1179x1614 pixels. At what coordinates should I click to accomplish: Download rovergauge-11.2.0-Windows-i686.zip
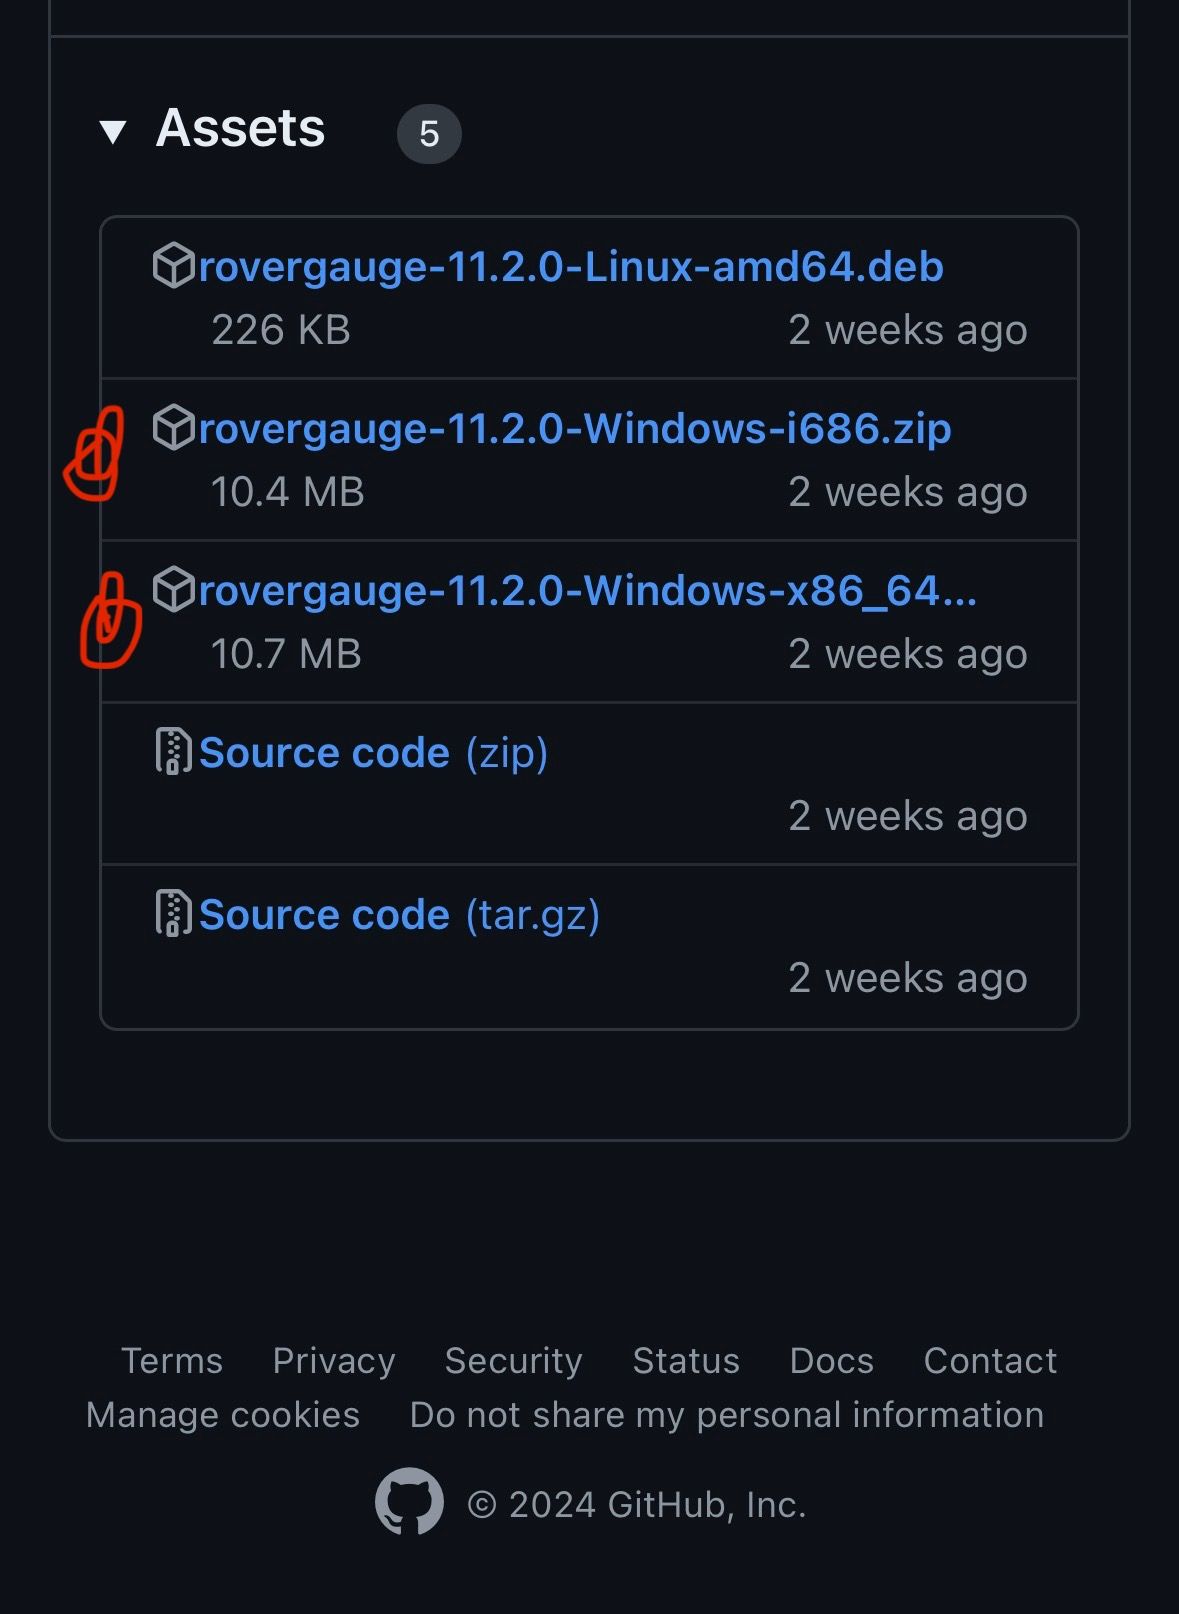pyautogui.click(x=574, y=429)
